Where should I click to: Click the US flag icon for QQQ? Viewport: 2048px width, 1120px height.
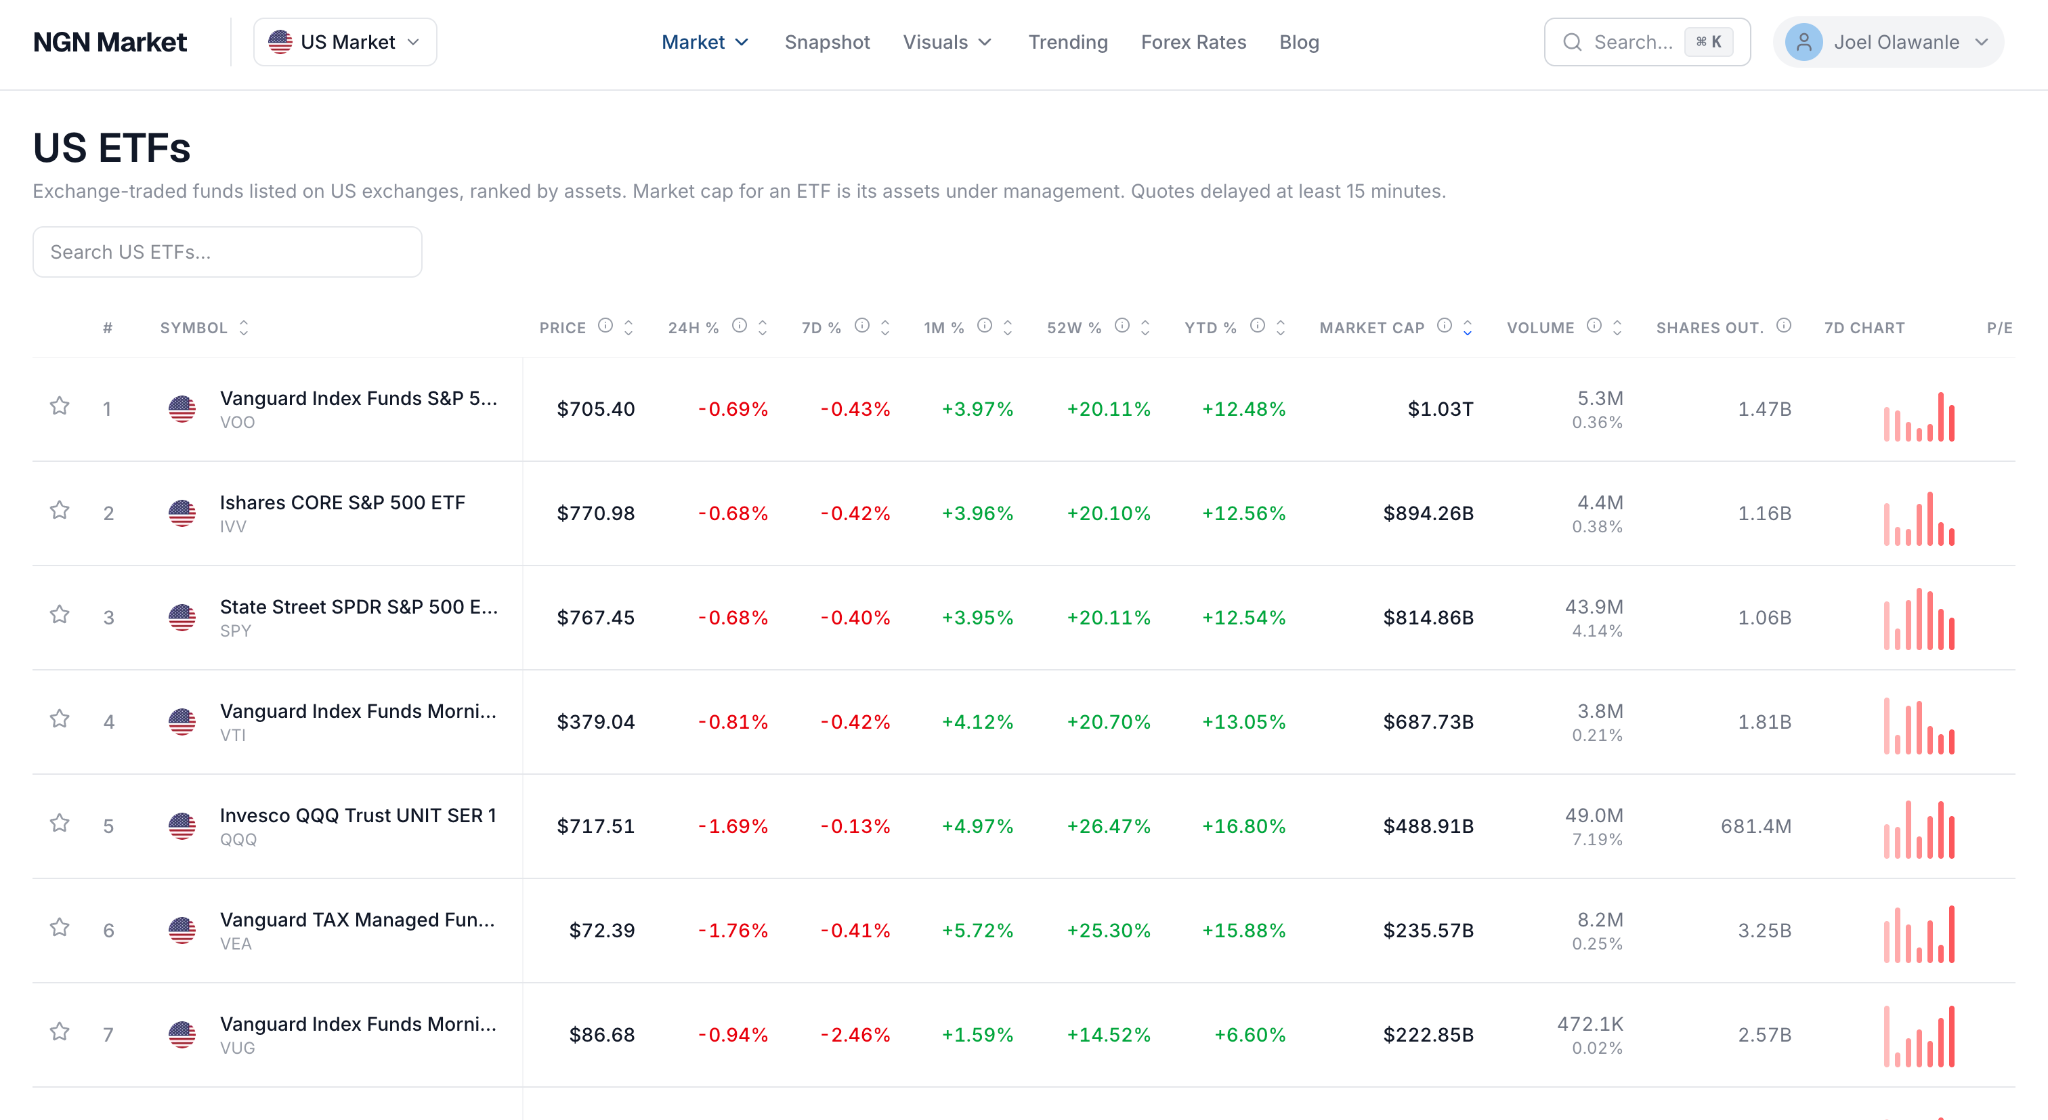click(x=182, y=826)
